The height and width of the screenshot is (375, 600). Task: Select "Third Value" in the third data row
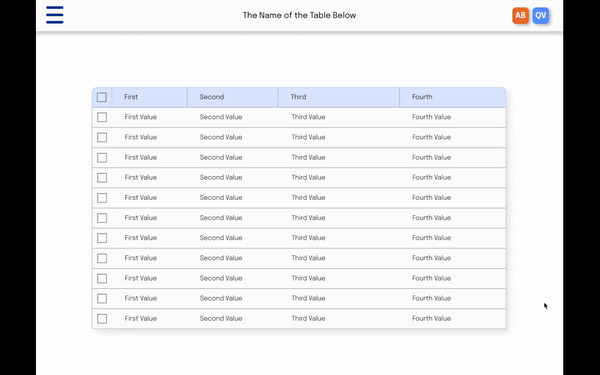[x=308, y=157]
